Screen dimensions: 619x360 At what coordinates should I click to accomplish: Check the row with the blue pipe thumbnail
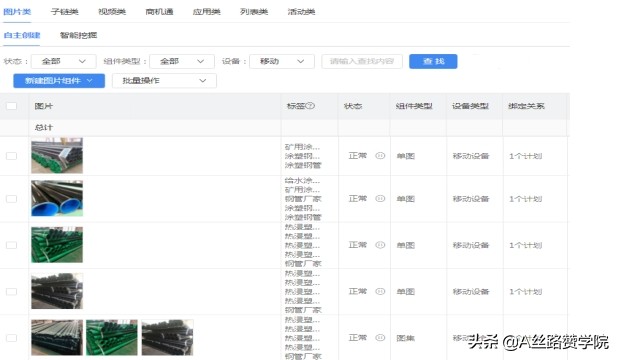point(11,199)
